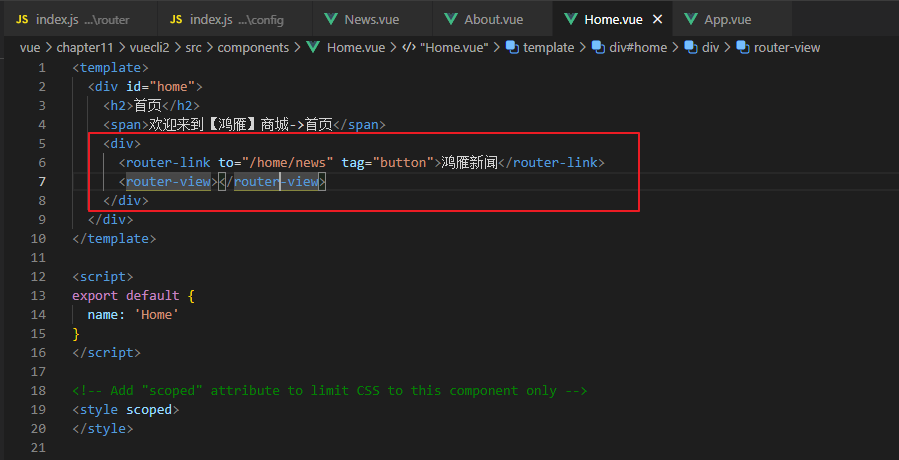Click style scoped tag on line 19
This screenshot has width=899, height=460.
point(126,410)
